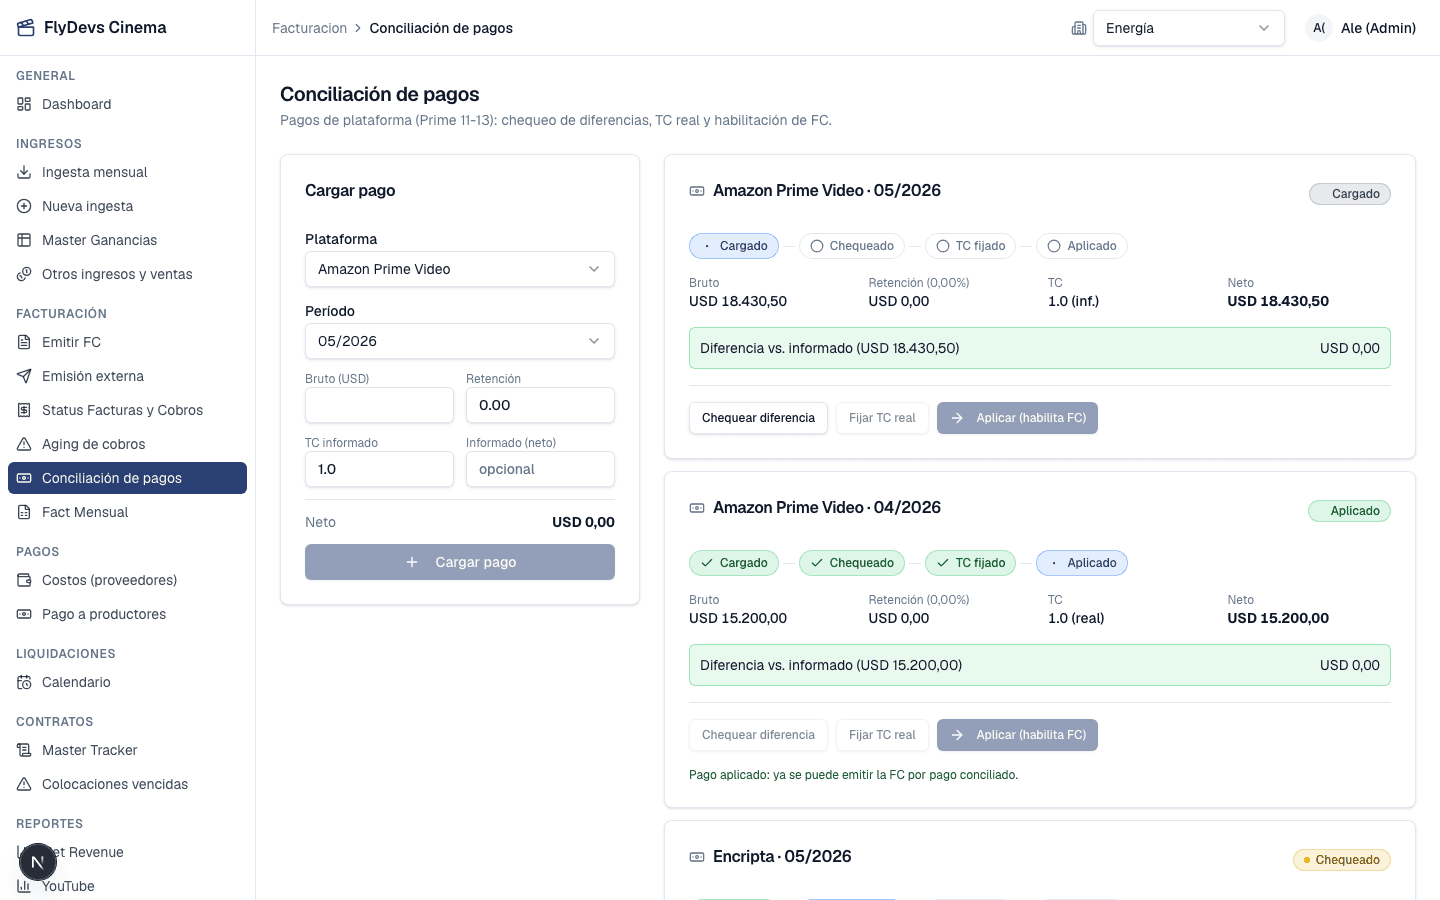Focus the TC informado input field
This screenshot has width=1440, height=900.
(379, 469)
